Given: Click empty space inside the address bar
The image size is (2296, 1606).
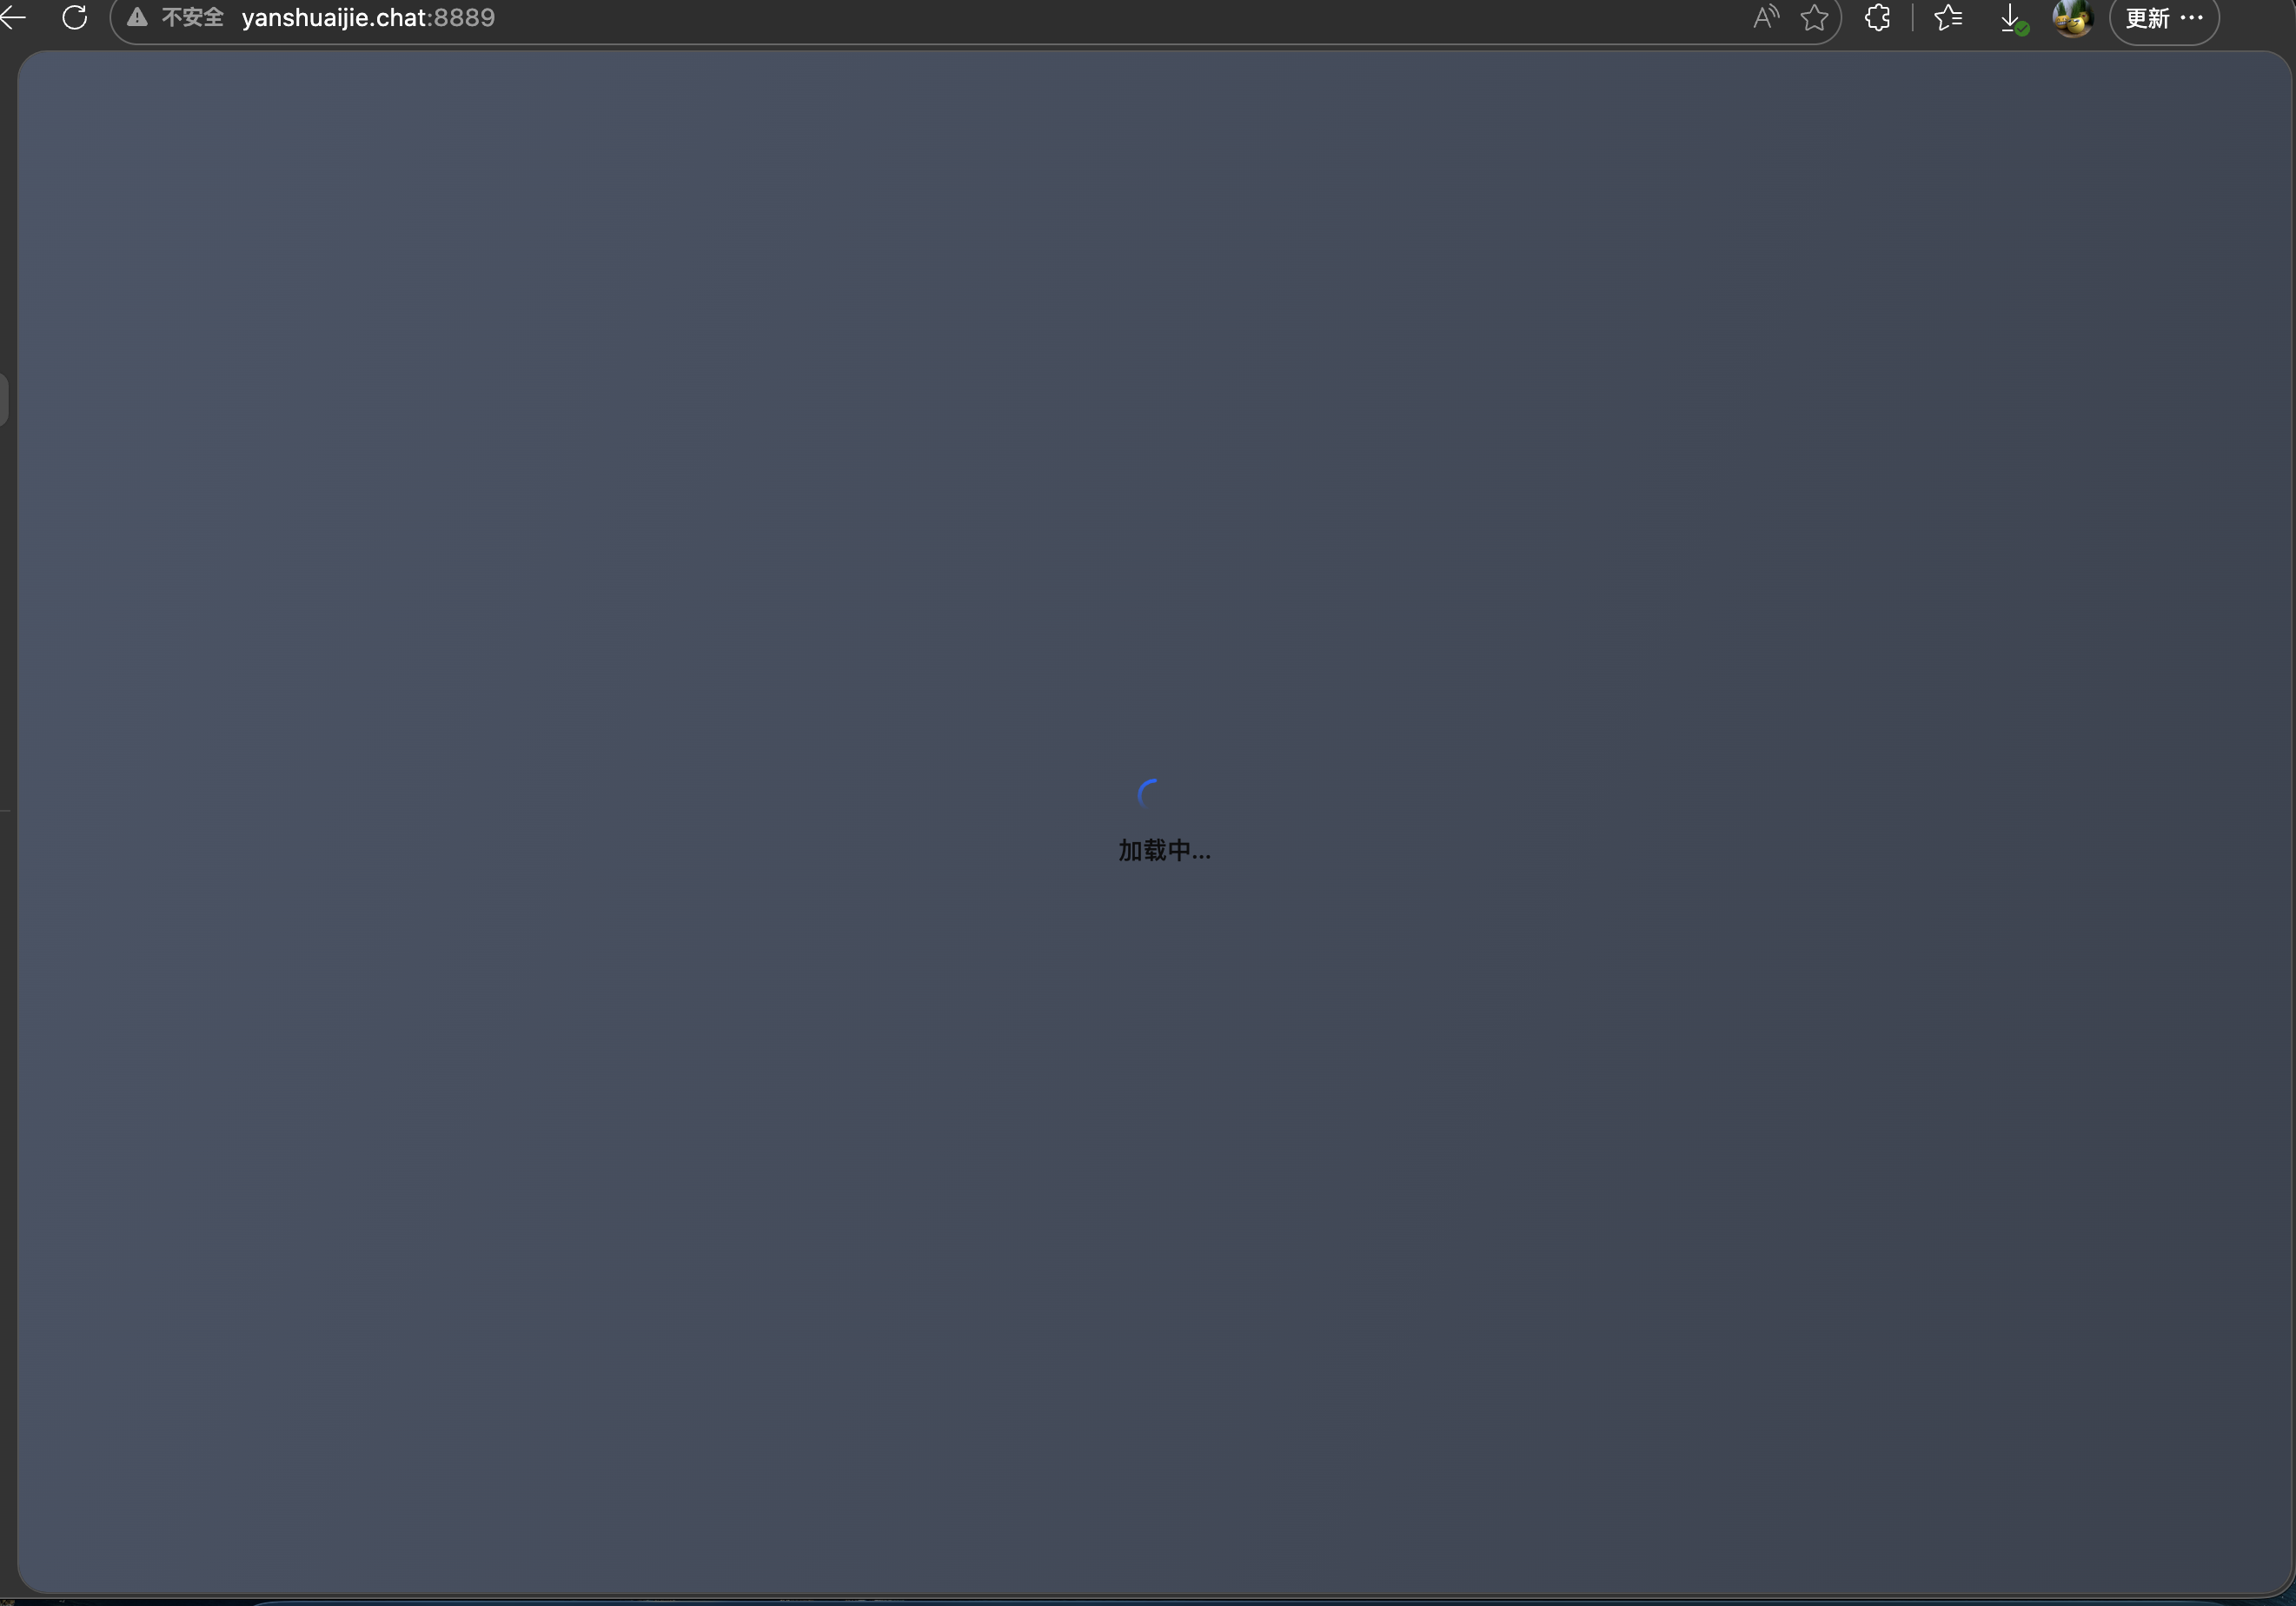Looking at the screenshot, I should [x=1100, y=18].
